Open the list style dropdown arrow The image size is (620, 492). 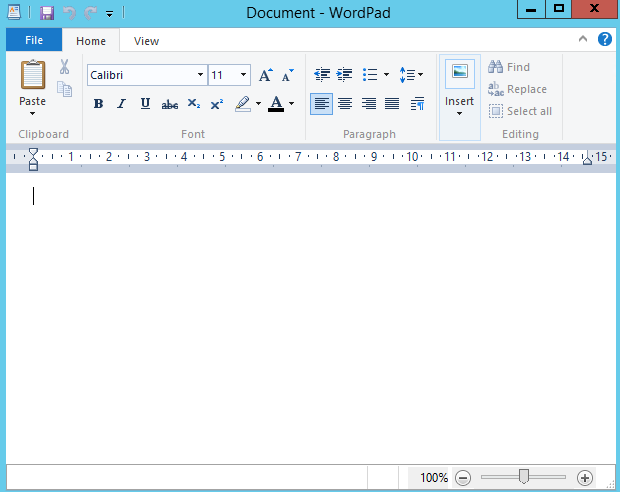(x=386, y=74)
